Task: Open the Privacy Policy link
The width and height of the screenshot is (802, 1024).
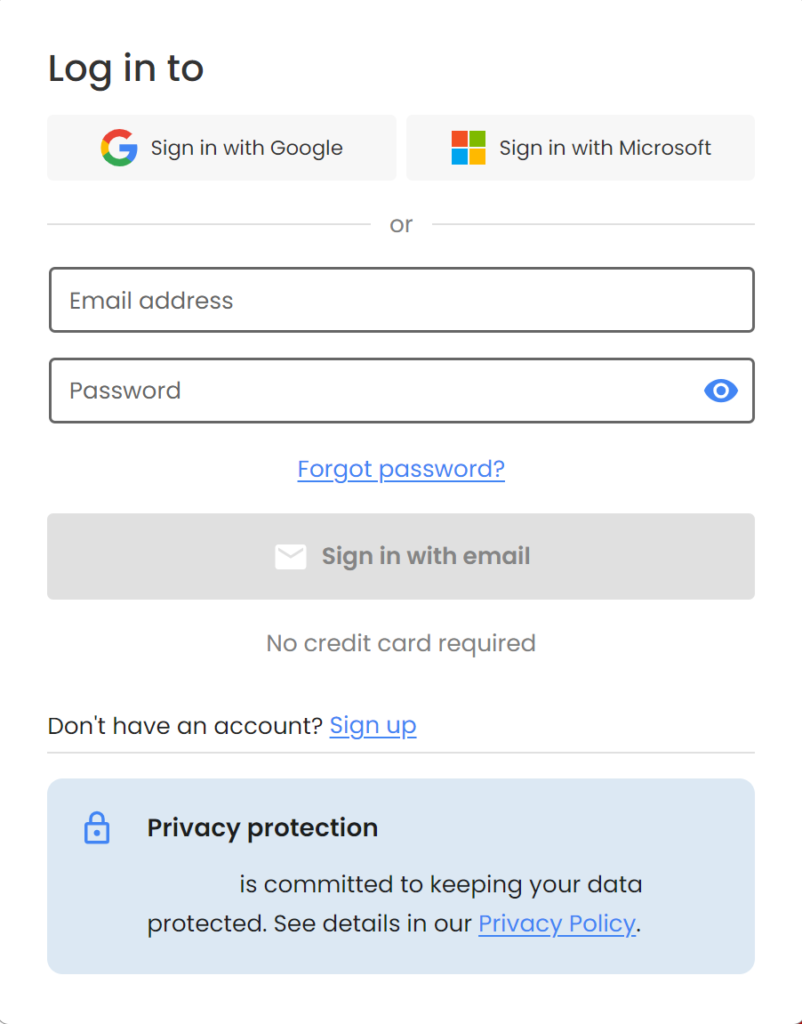Action: point(557,924)
